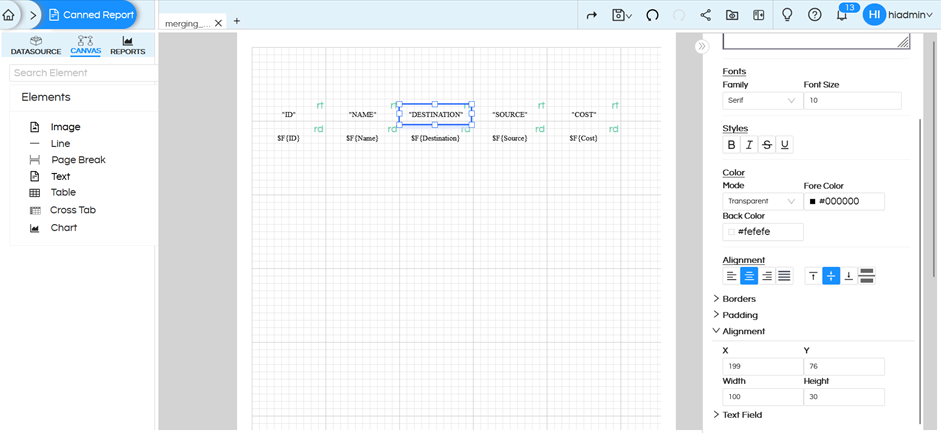Switch to the REPORTS tab
This screenshot has height=433, width=941.
click(x=127, y=45)
